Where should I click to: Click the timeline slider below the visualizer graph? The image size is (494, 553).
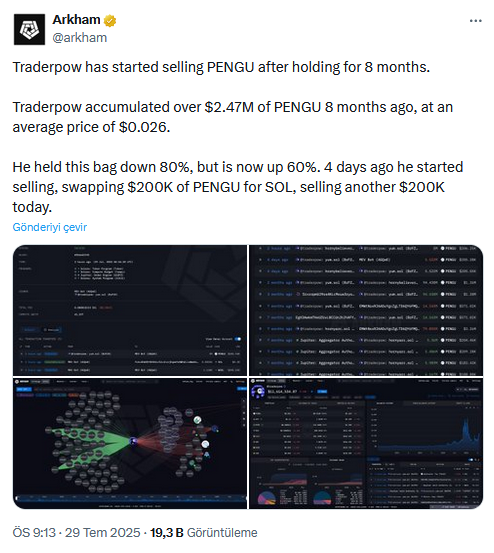click(130, 498)
